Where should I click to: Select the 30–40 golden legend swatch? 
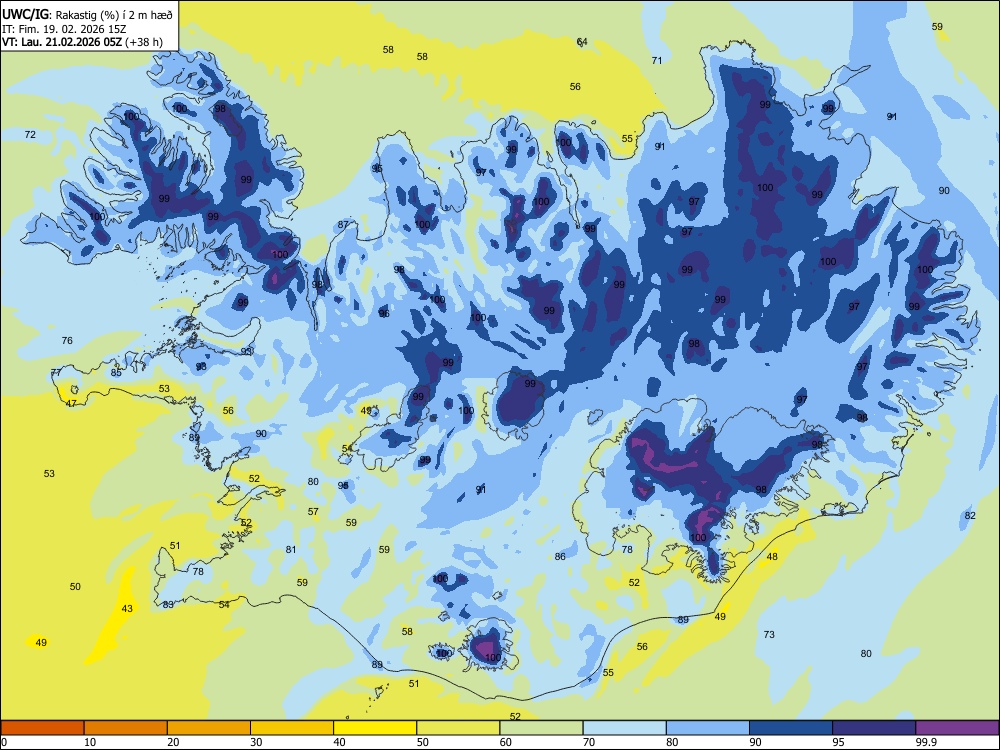[292, 728]
